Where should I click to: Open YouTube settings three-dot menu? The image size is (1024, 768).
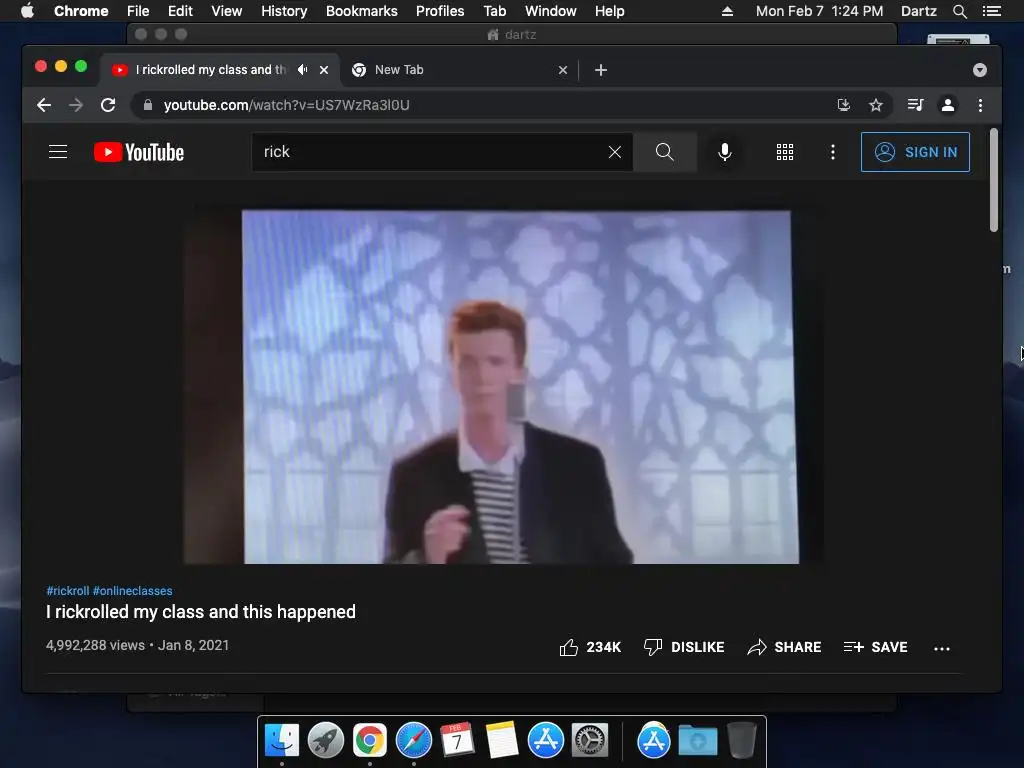click(x=832, y=152)
